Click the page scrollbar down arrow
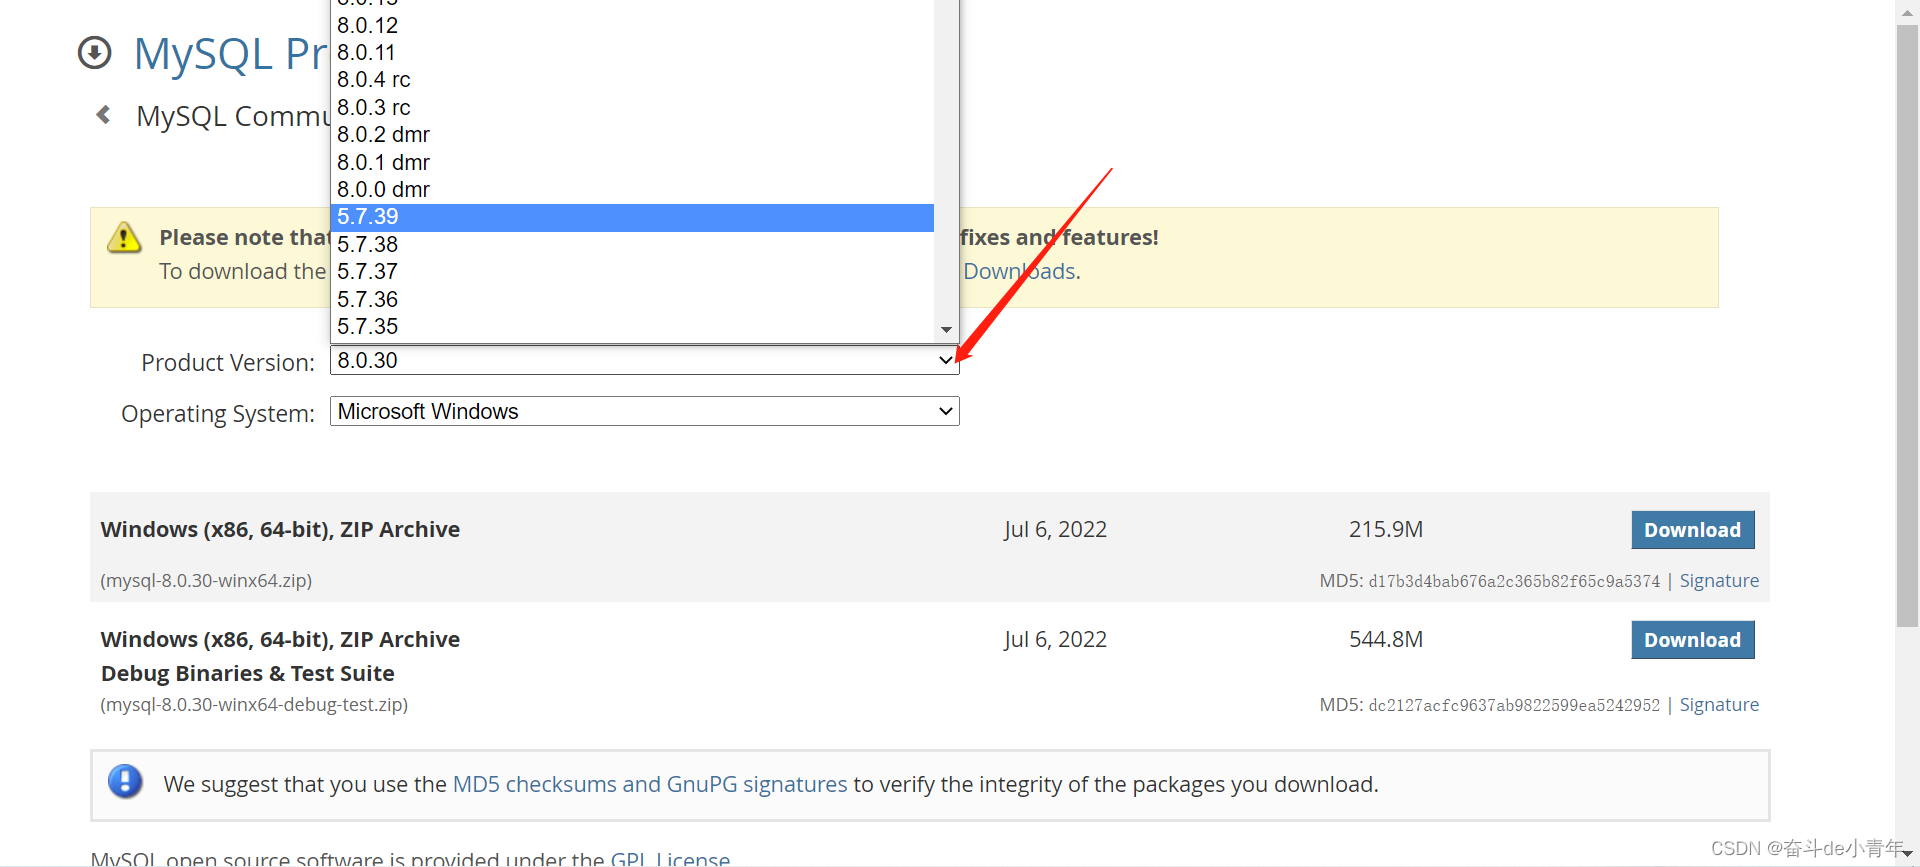Image resolution: width=1920 pixels, height=867 pixels. tap(1907, 855)
